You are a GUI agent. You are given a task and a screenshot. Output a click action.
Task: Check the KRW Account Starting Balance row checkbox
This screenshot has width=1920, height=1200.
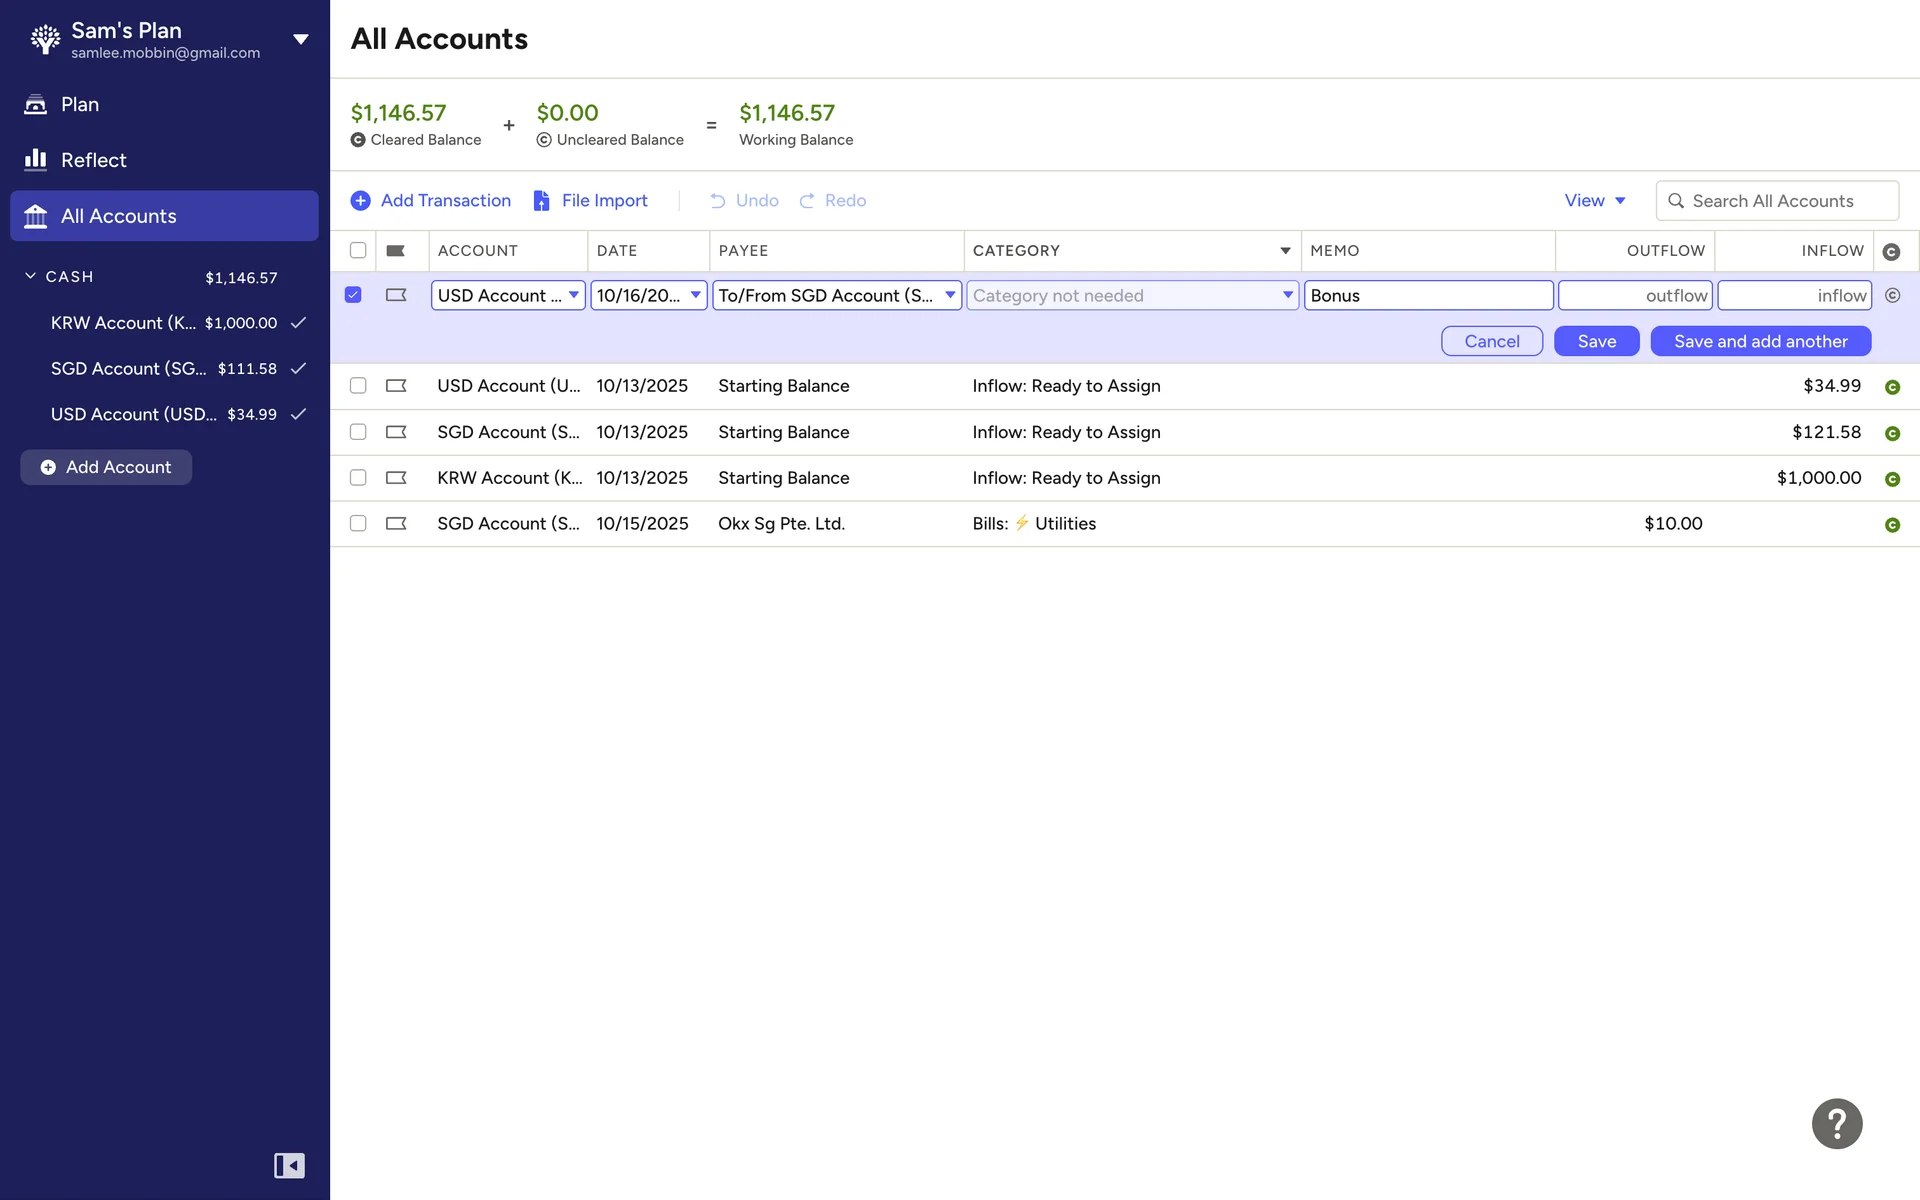tap(357, 477)
